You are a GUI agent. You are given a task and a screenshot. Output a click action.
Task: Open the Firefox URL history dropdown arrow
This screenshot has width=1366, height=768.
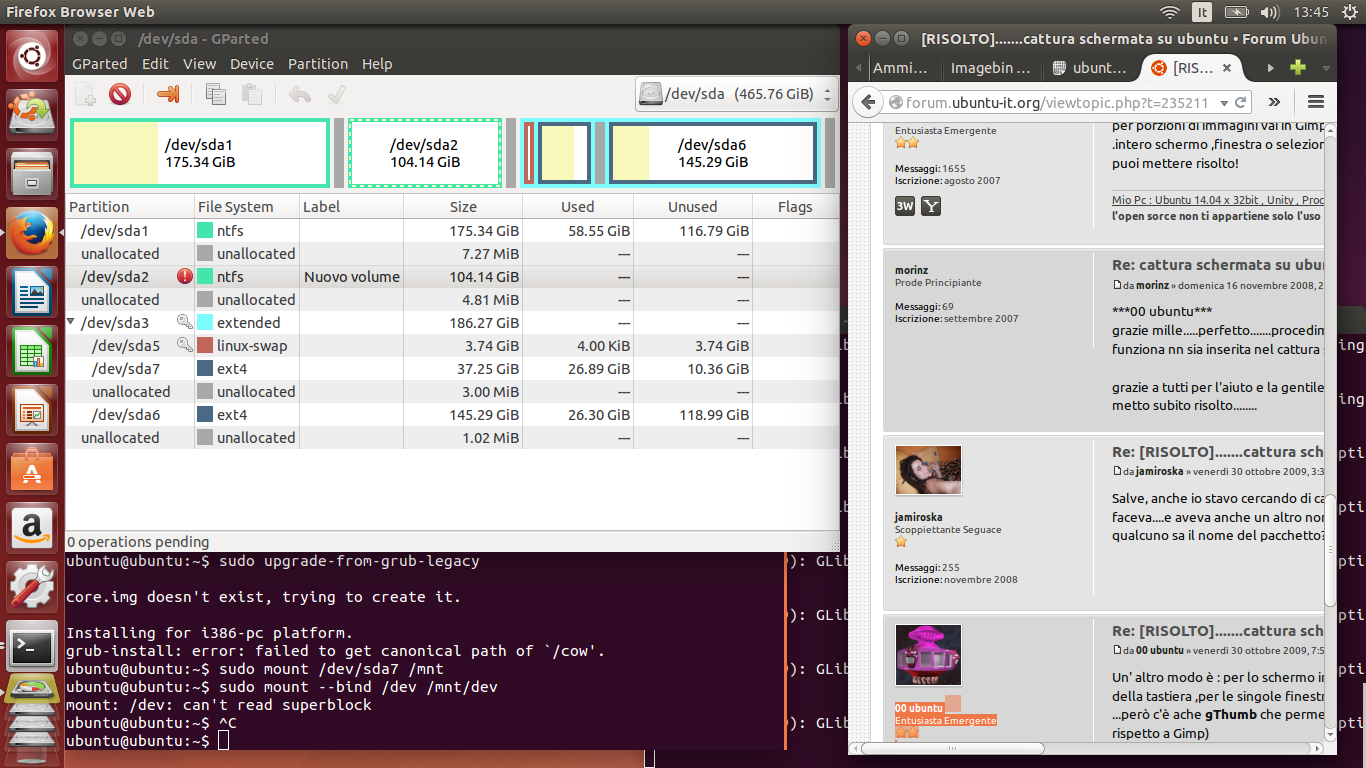(1222, 102)
